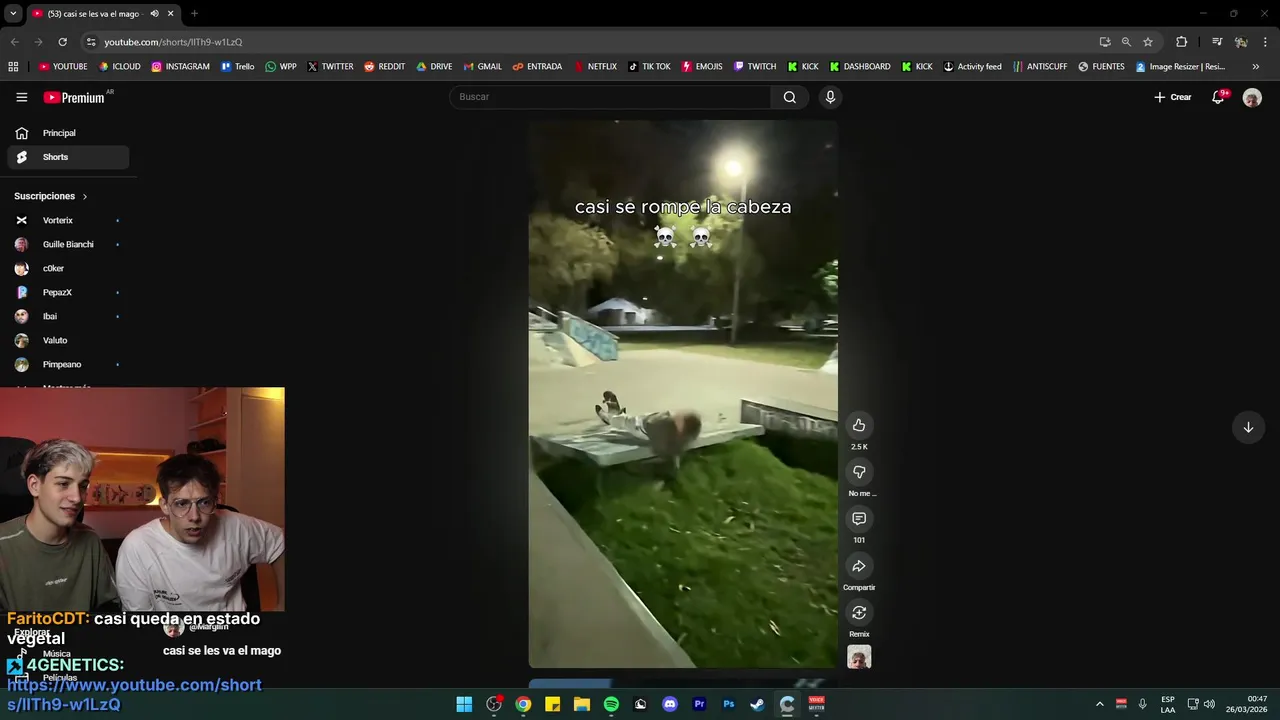This screenshot has height=720, width=1280.
Task: Open a new browser tab
Action: tap(194, 14)
